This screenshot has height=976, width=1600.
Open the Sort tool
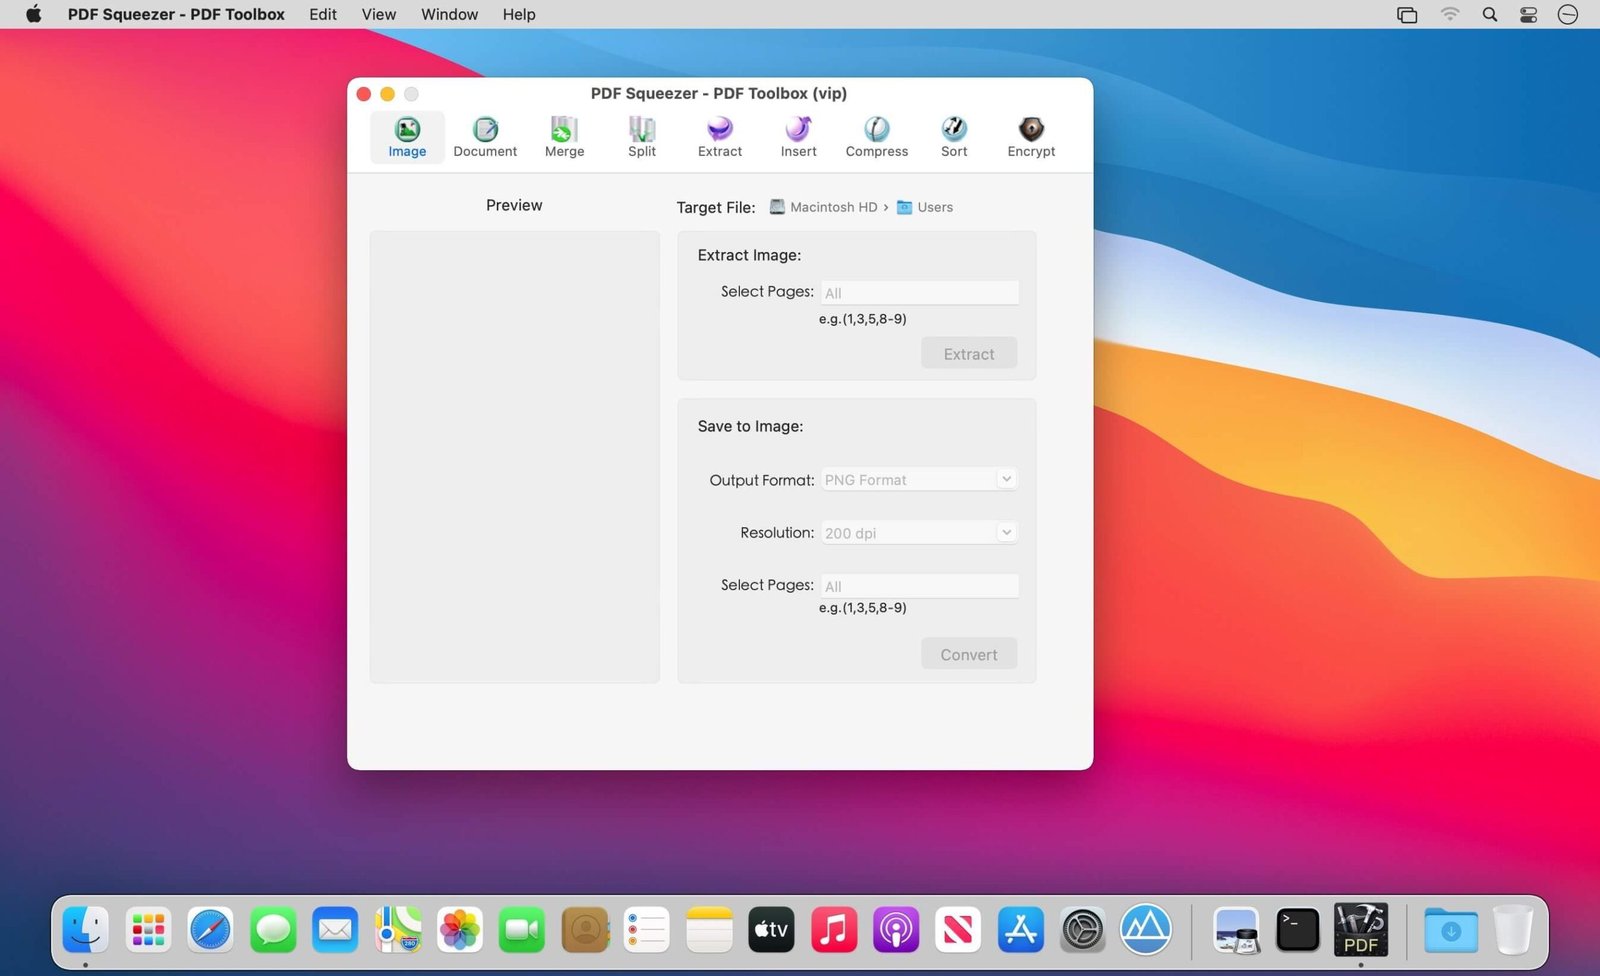click(x=953, y=137)
